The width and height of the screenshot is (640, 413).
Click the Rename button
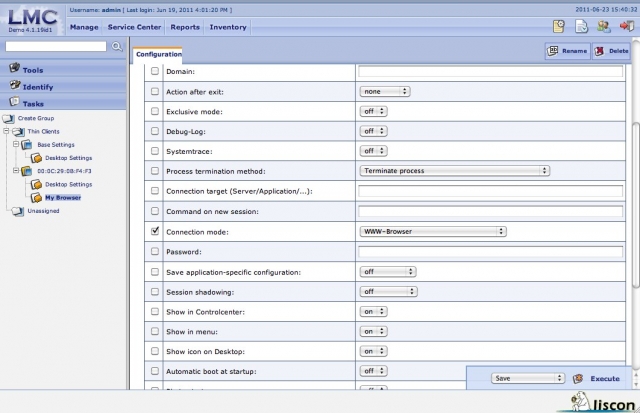(566, 51)
